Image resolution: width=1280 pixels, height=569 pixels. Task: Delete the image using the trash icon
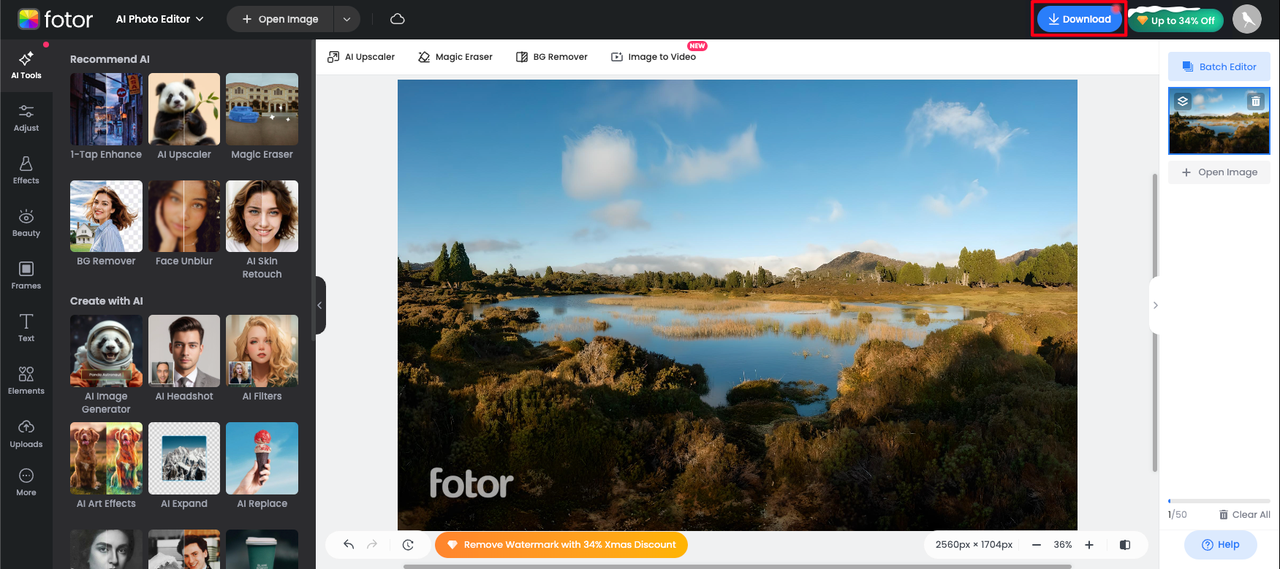click(x=1255, y=101)
